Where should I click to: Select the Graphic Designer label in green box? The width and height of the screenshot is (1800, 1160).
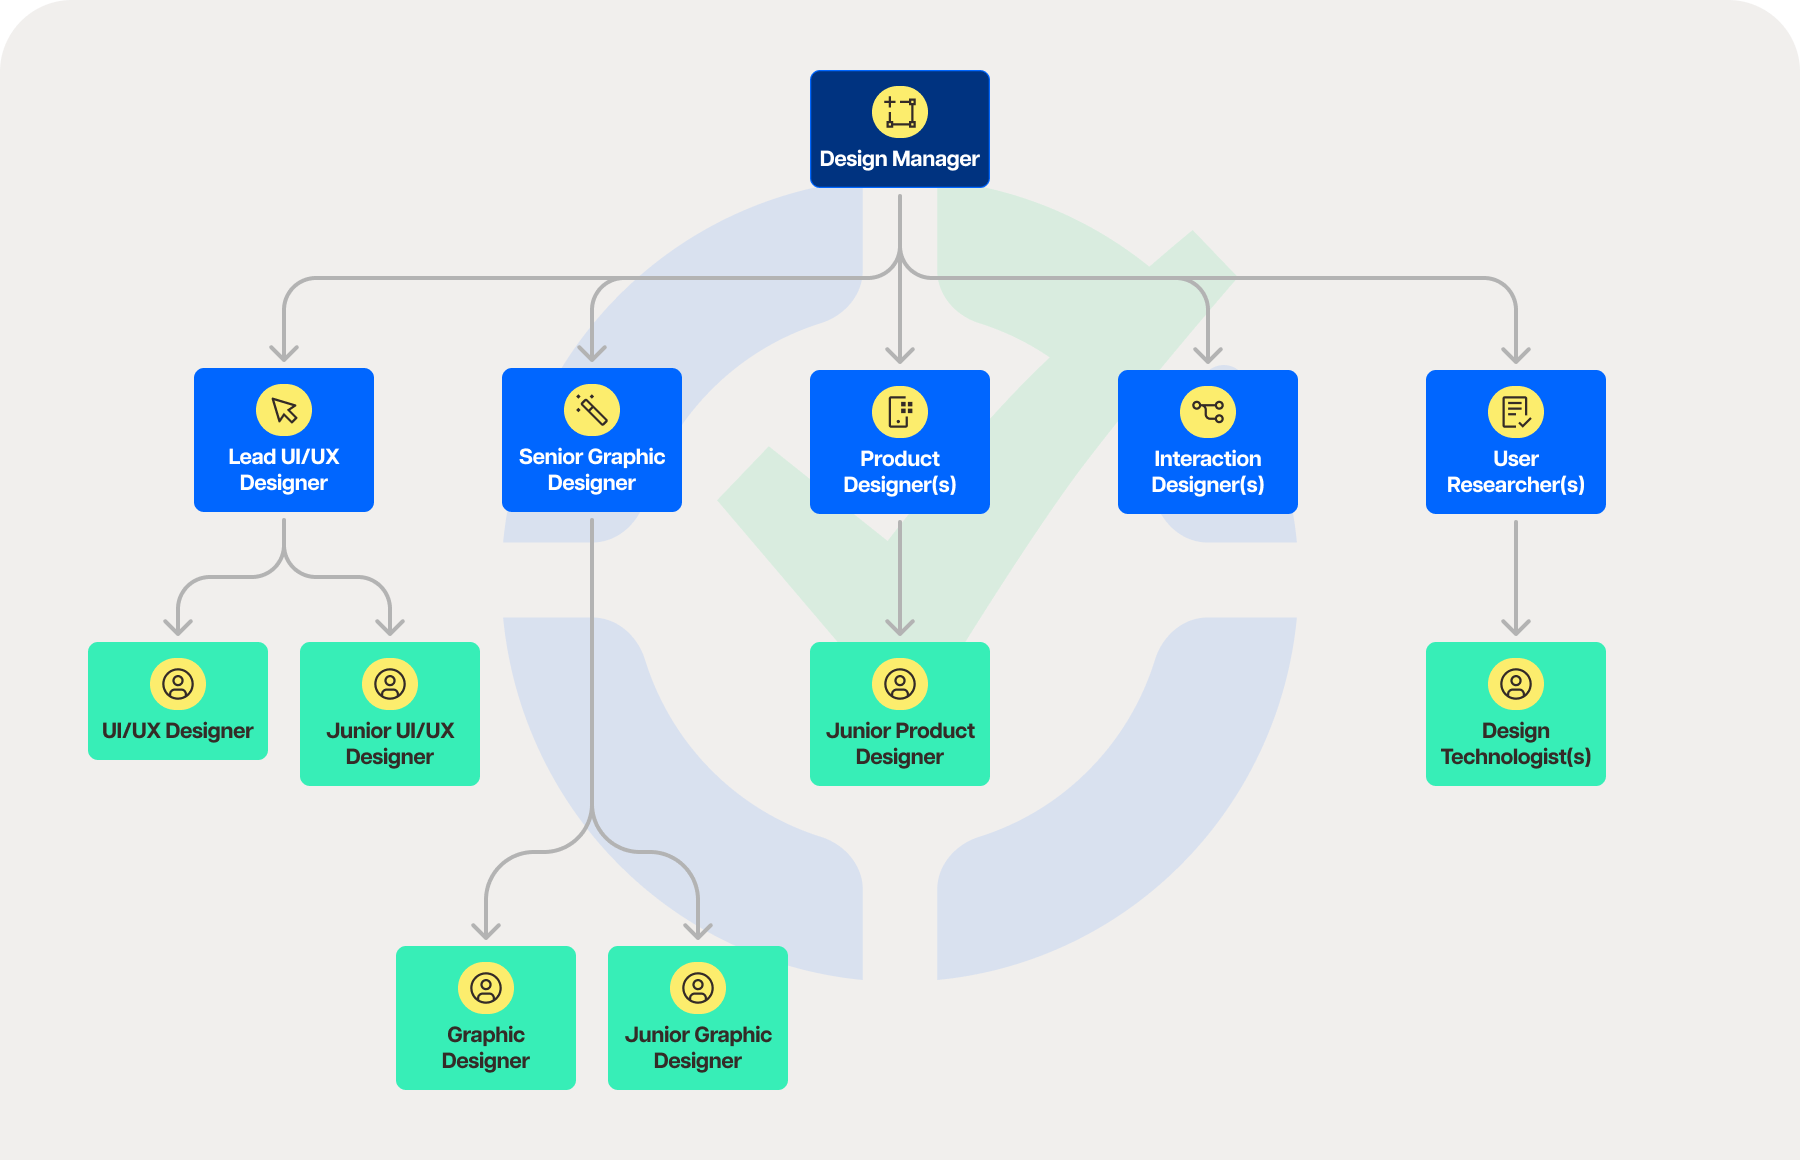[x=486, y=1048]
